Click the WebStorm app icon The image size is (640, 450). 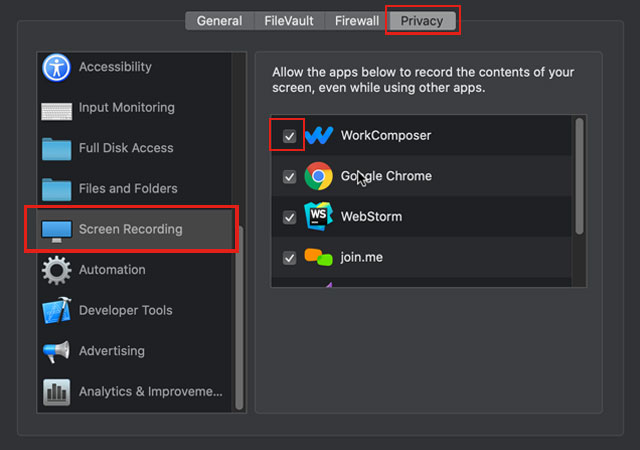point(319,217)
